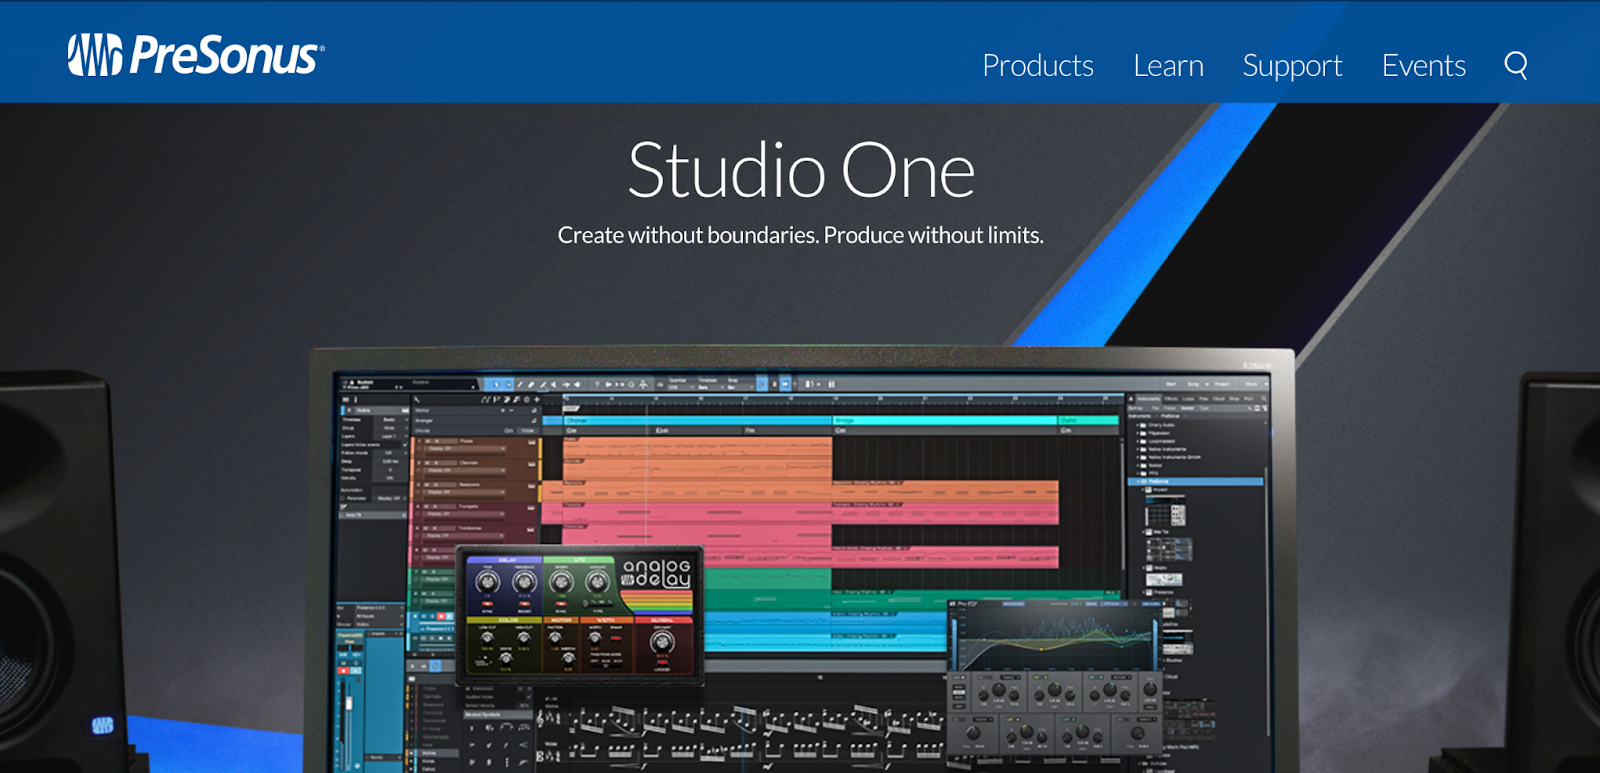The height and width of the screenshot is (773, 1600).
Task: Click the Learn link in navigation
Action: (1167, 66)
